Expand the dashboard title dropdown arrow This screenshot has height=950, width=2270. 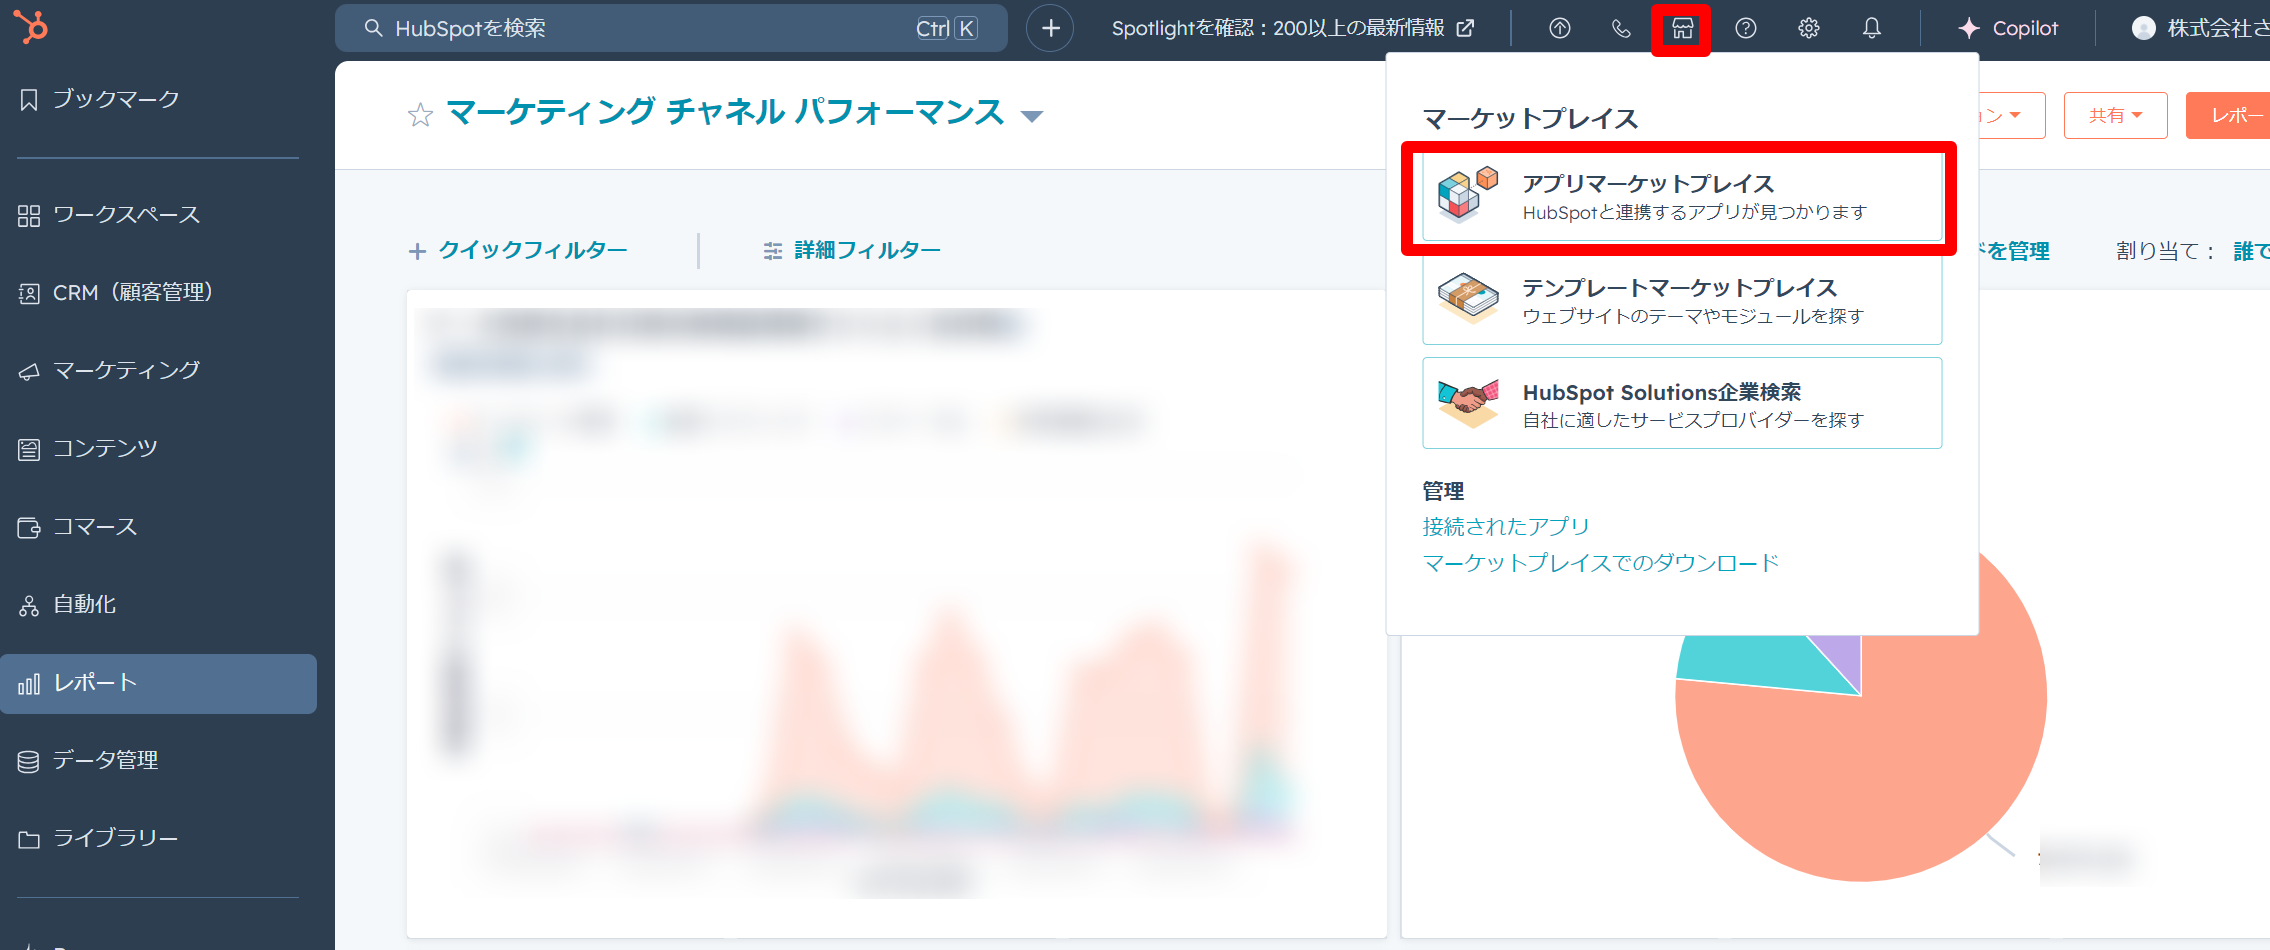[x=1032, y=116]
